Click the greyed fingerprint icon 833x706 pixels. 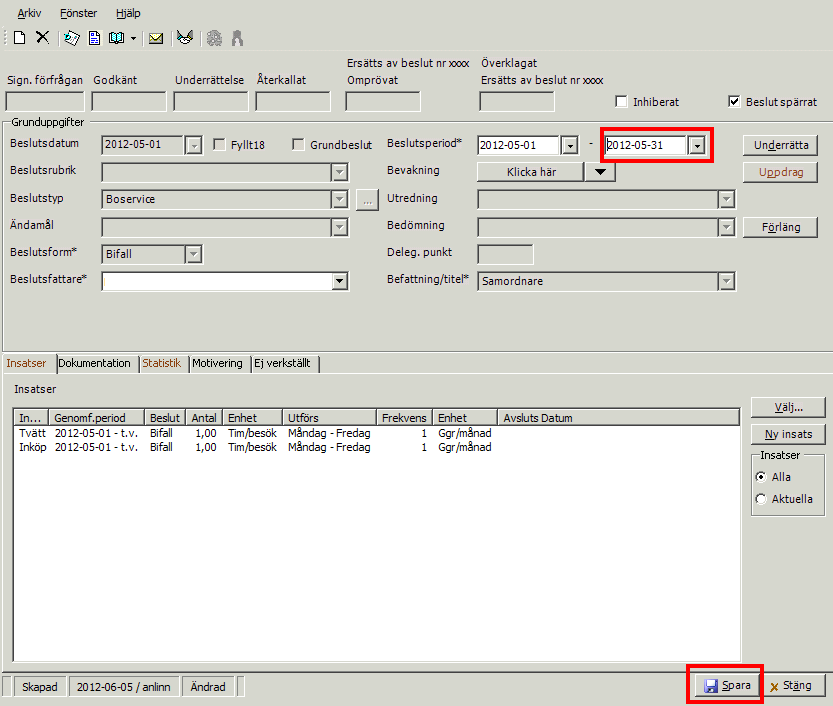pos(215,38)
